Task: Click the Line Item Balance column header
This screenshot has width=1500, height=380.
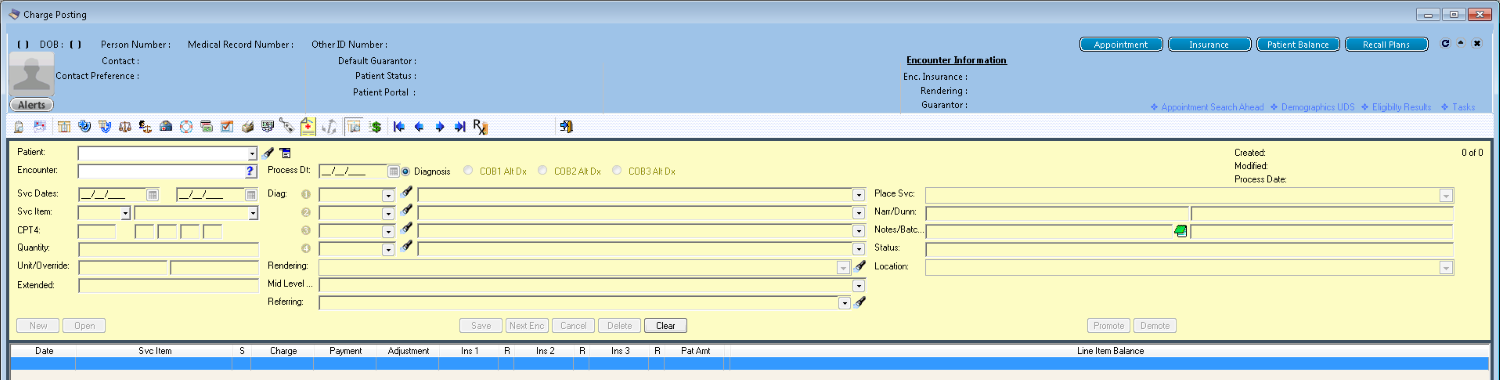Action: (1110, 351)
